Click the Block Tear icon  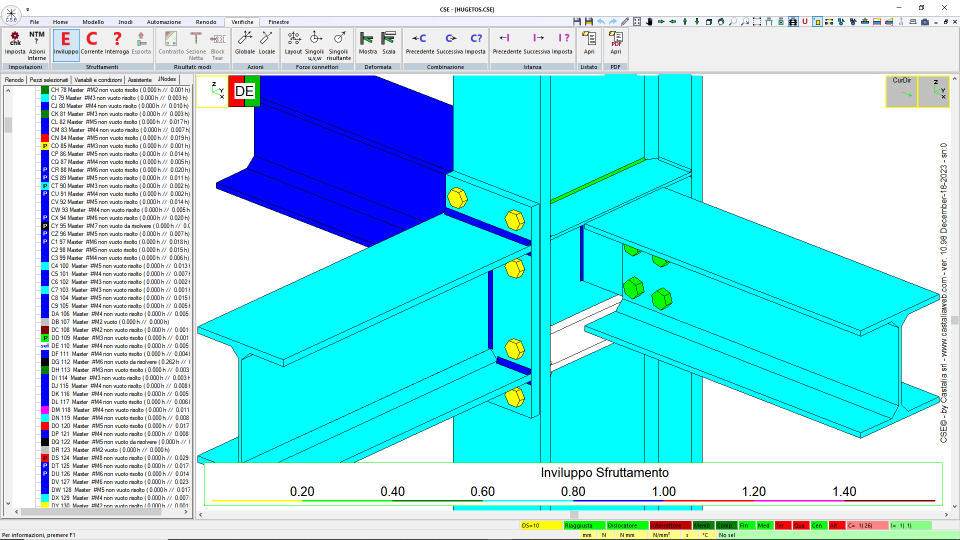[x=217, y=45]
